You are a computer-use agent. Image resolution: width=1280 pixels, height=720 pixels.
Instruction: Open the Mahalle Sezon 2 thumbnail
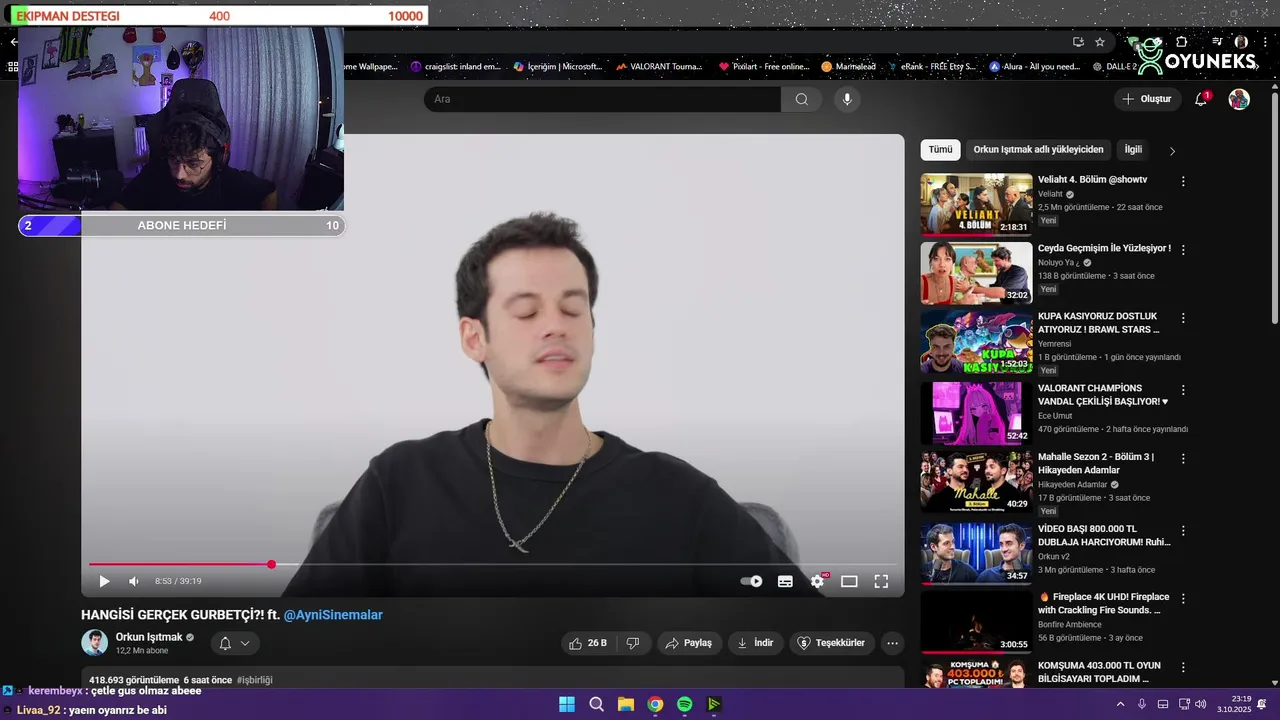coord(976,481)
